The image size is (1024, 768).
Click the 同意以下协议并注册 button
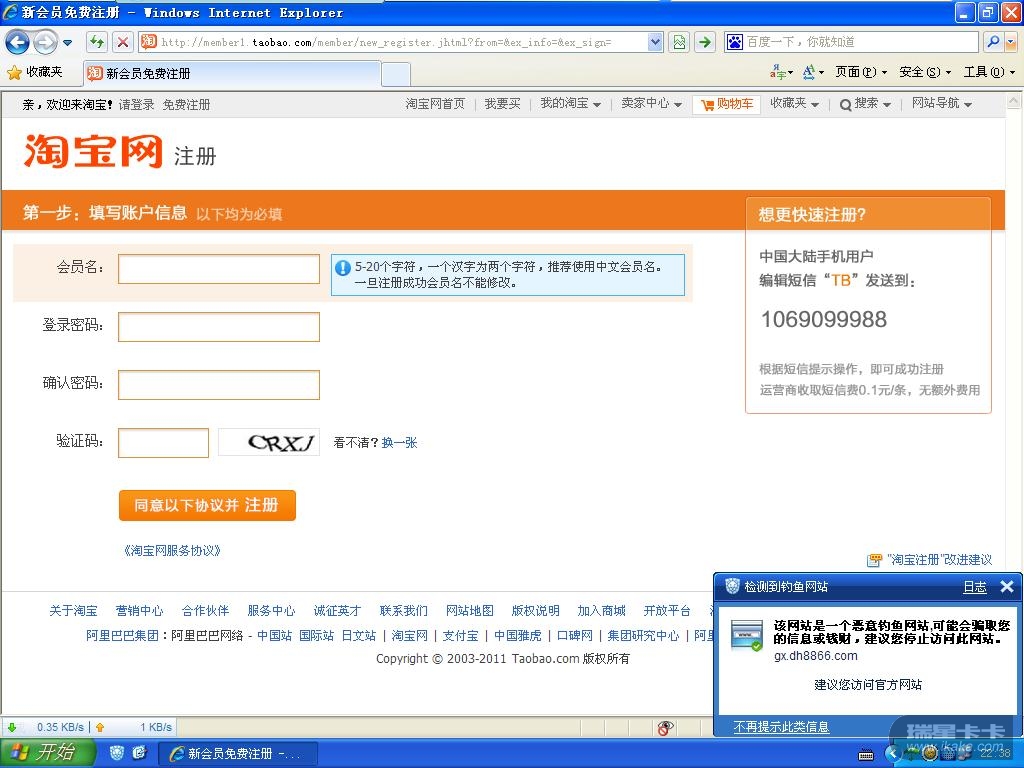click(x=207, y=505)
